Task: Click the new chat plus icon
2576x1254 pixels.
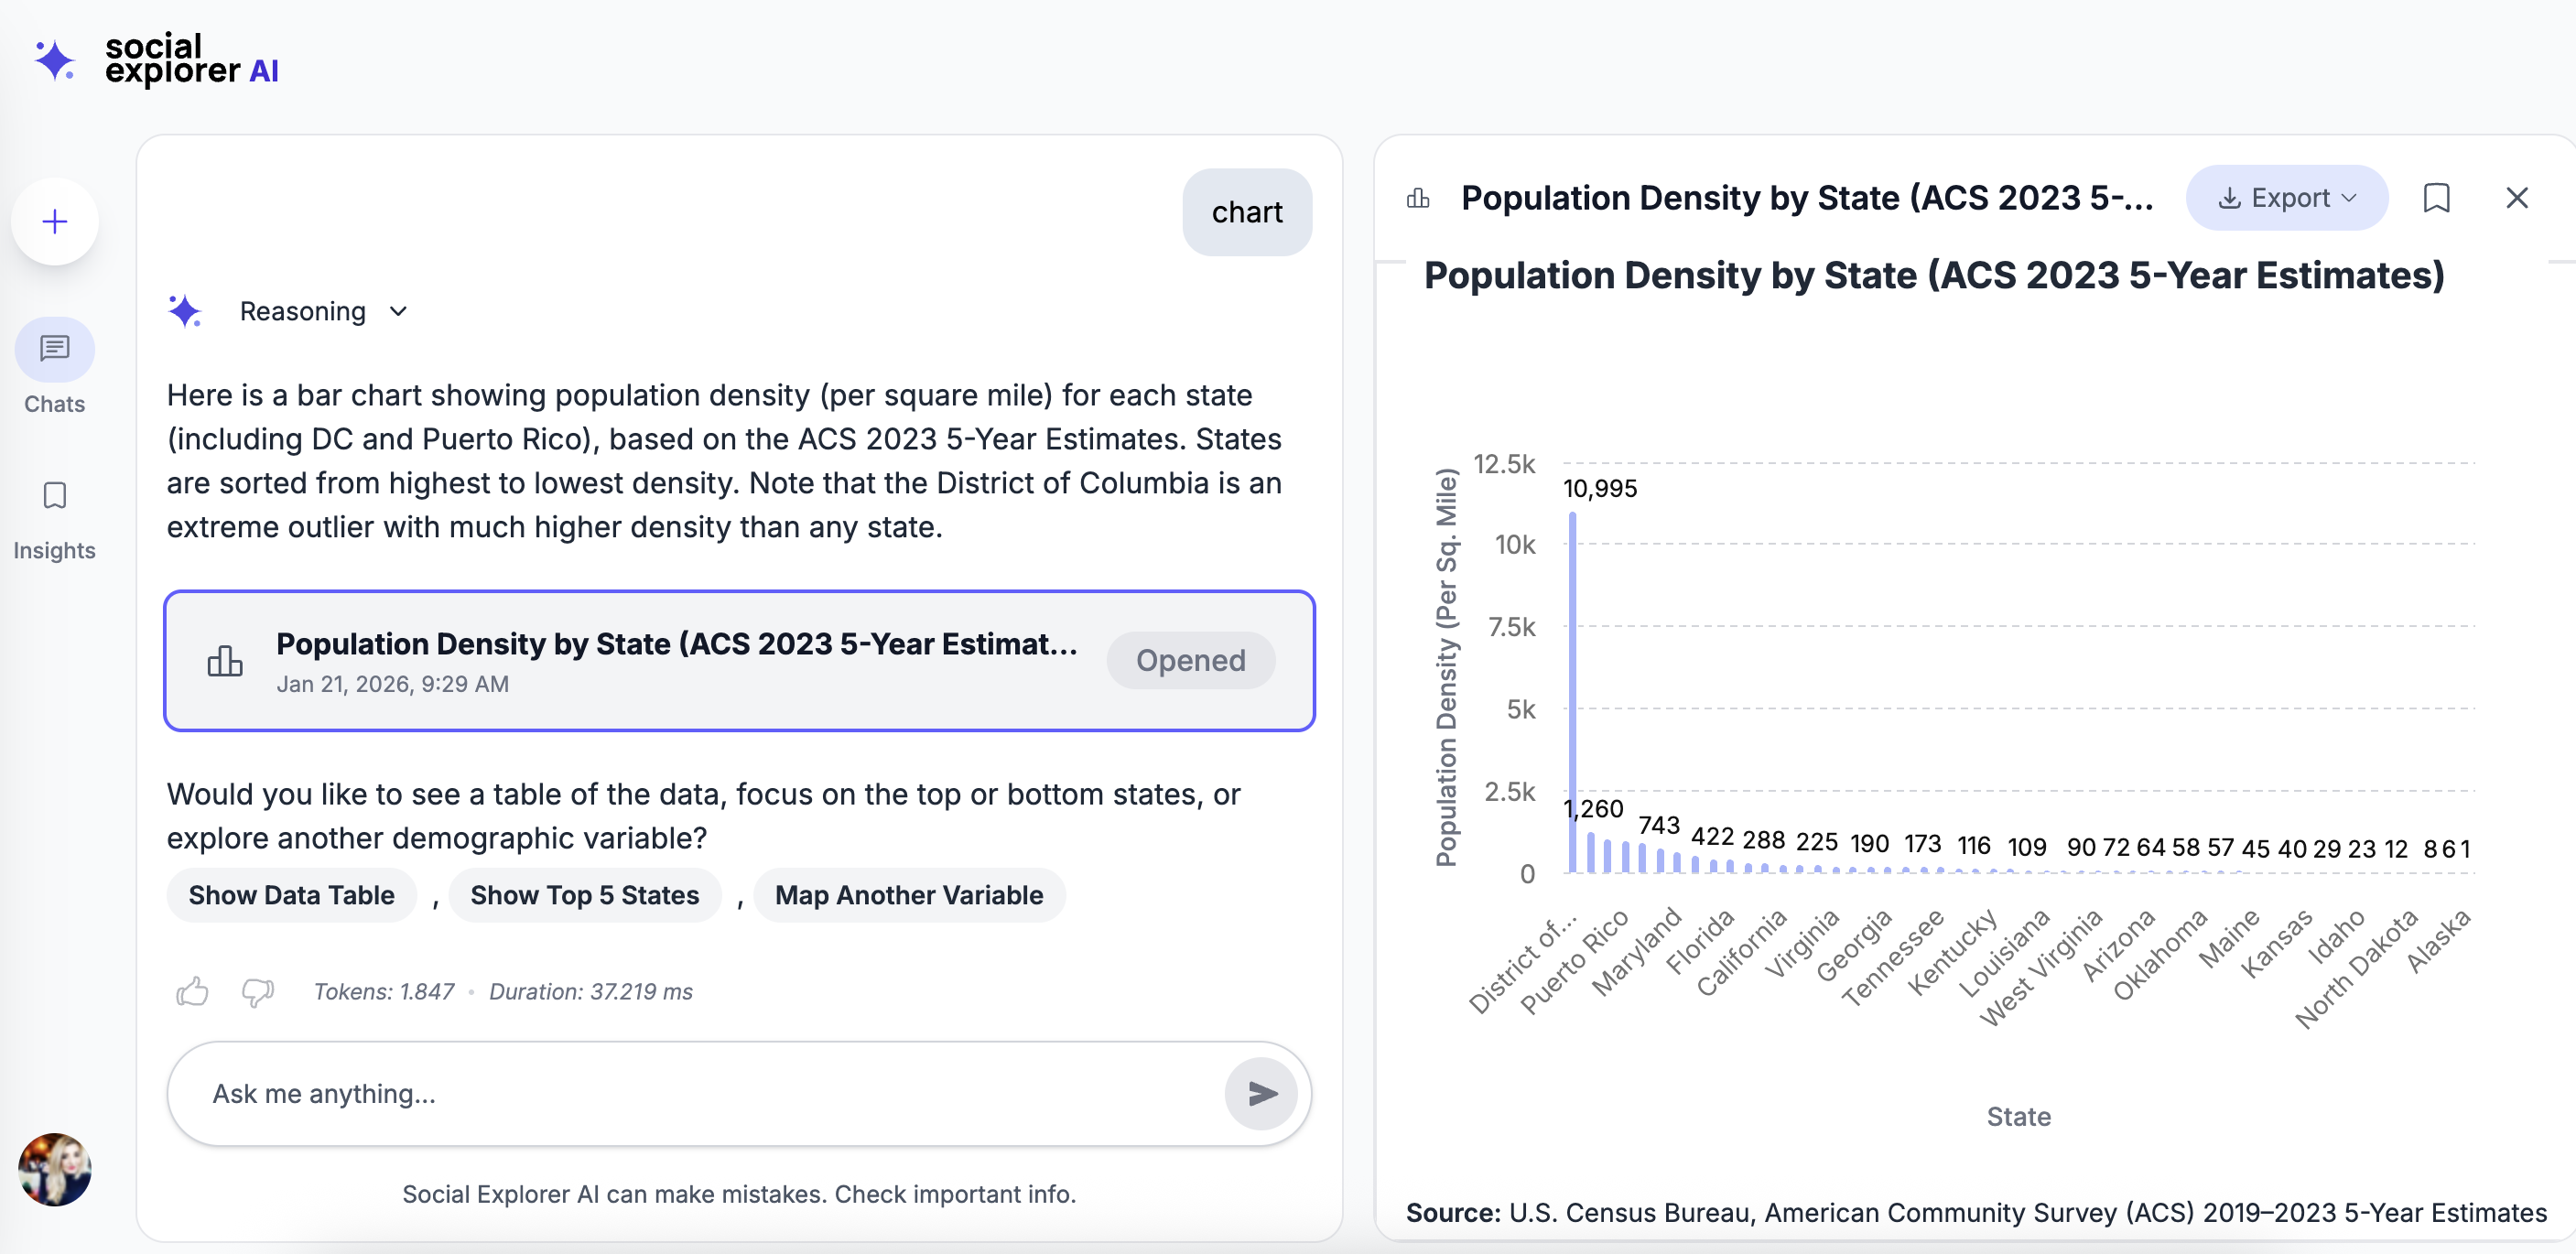Action: point(55,221)
